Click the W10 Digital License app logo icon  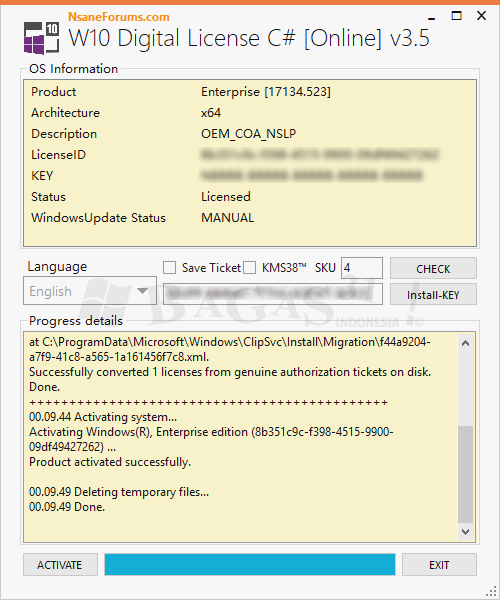[41, 38]
